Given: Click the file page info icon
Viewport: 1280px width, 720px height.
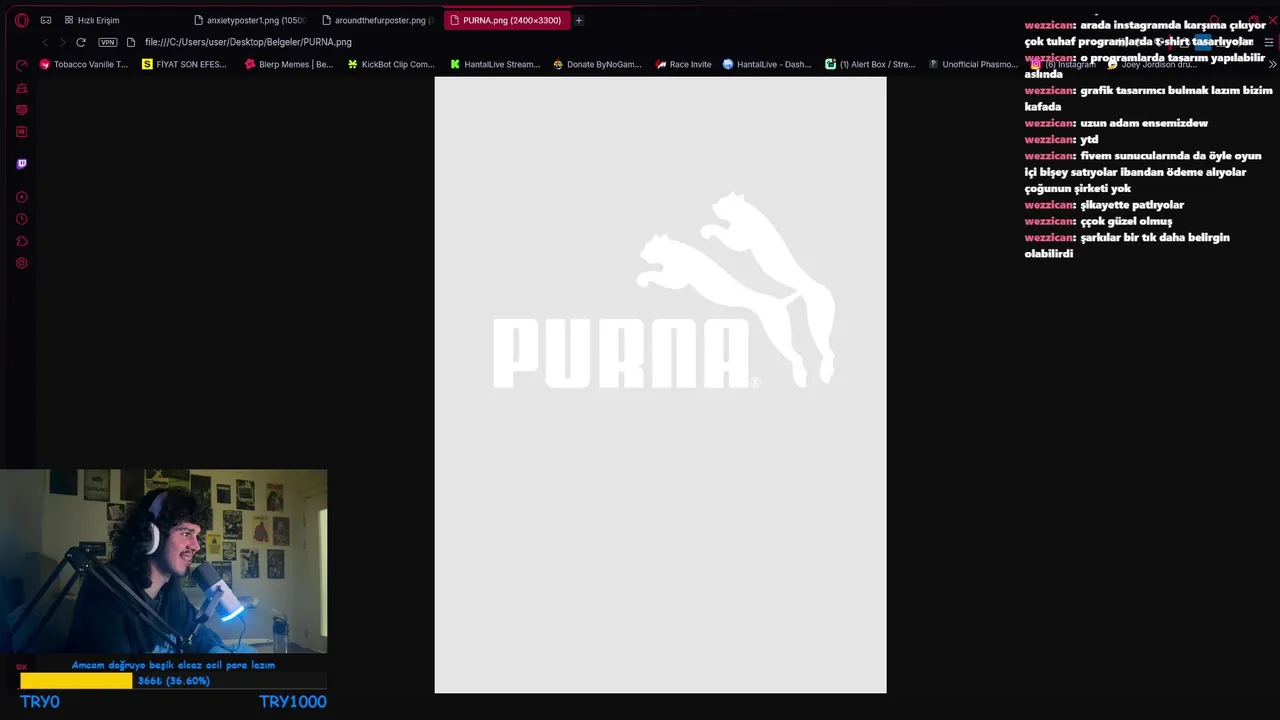Looking at the screenshot, I should pos(131,42).
